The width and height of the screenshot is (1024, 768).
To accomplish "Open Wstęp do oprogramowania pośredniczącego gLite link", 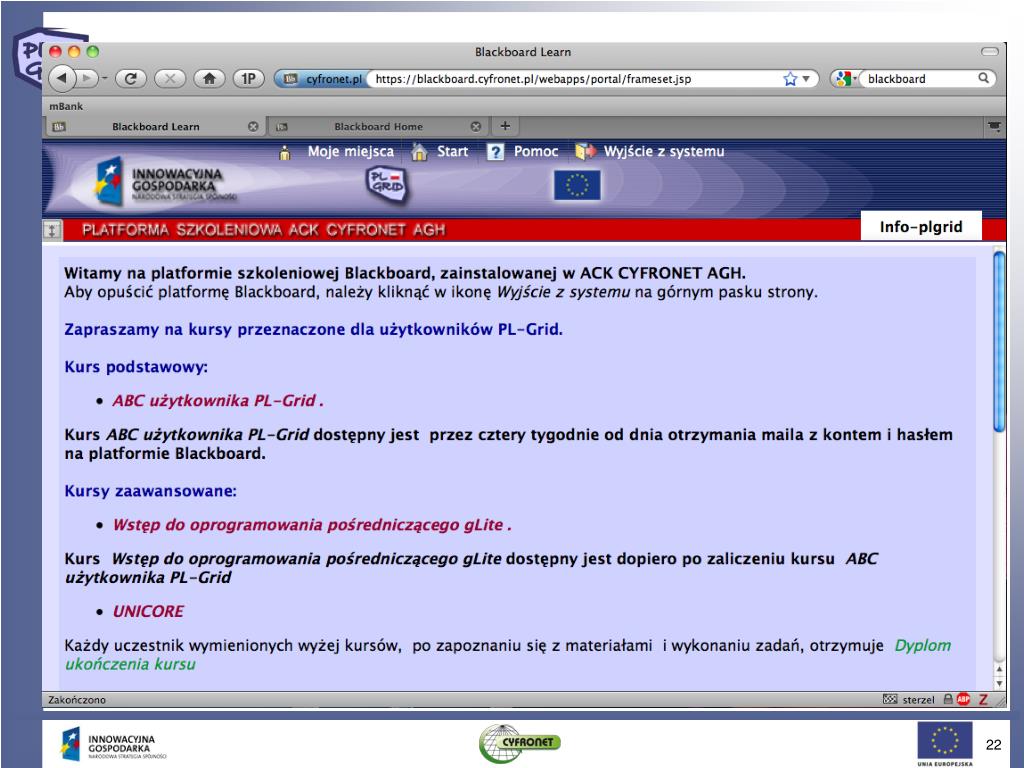I will (312, 525).
